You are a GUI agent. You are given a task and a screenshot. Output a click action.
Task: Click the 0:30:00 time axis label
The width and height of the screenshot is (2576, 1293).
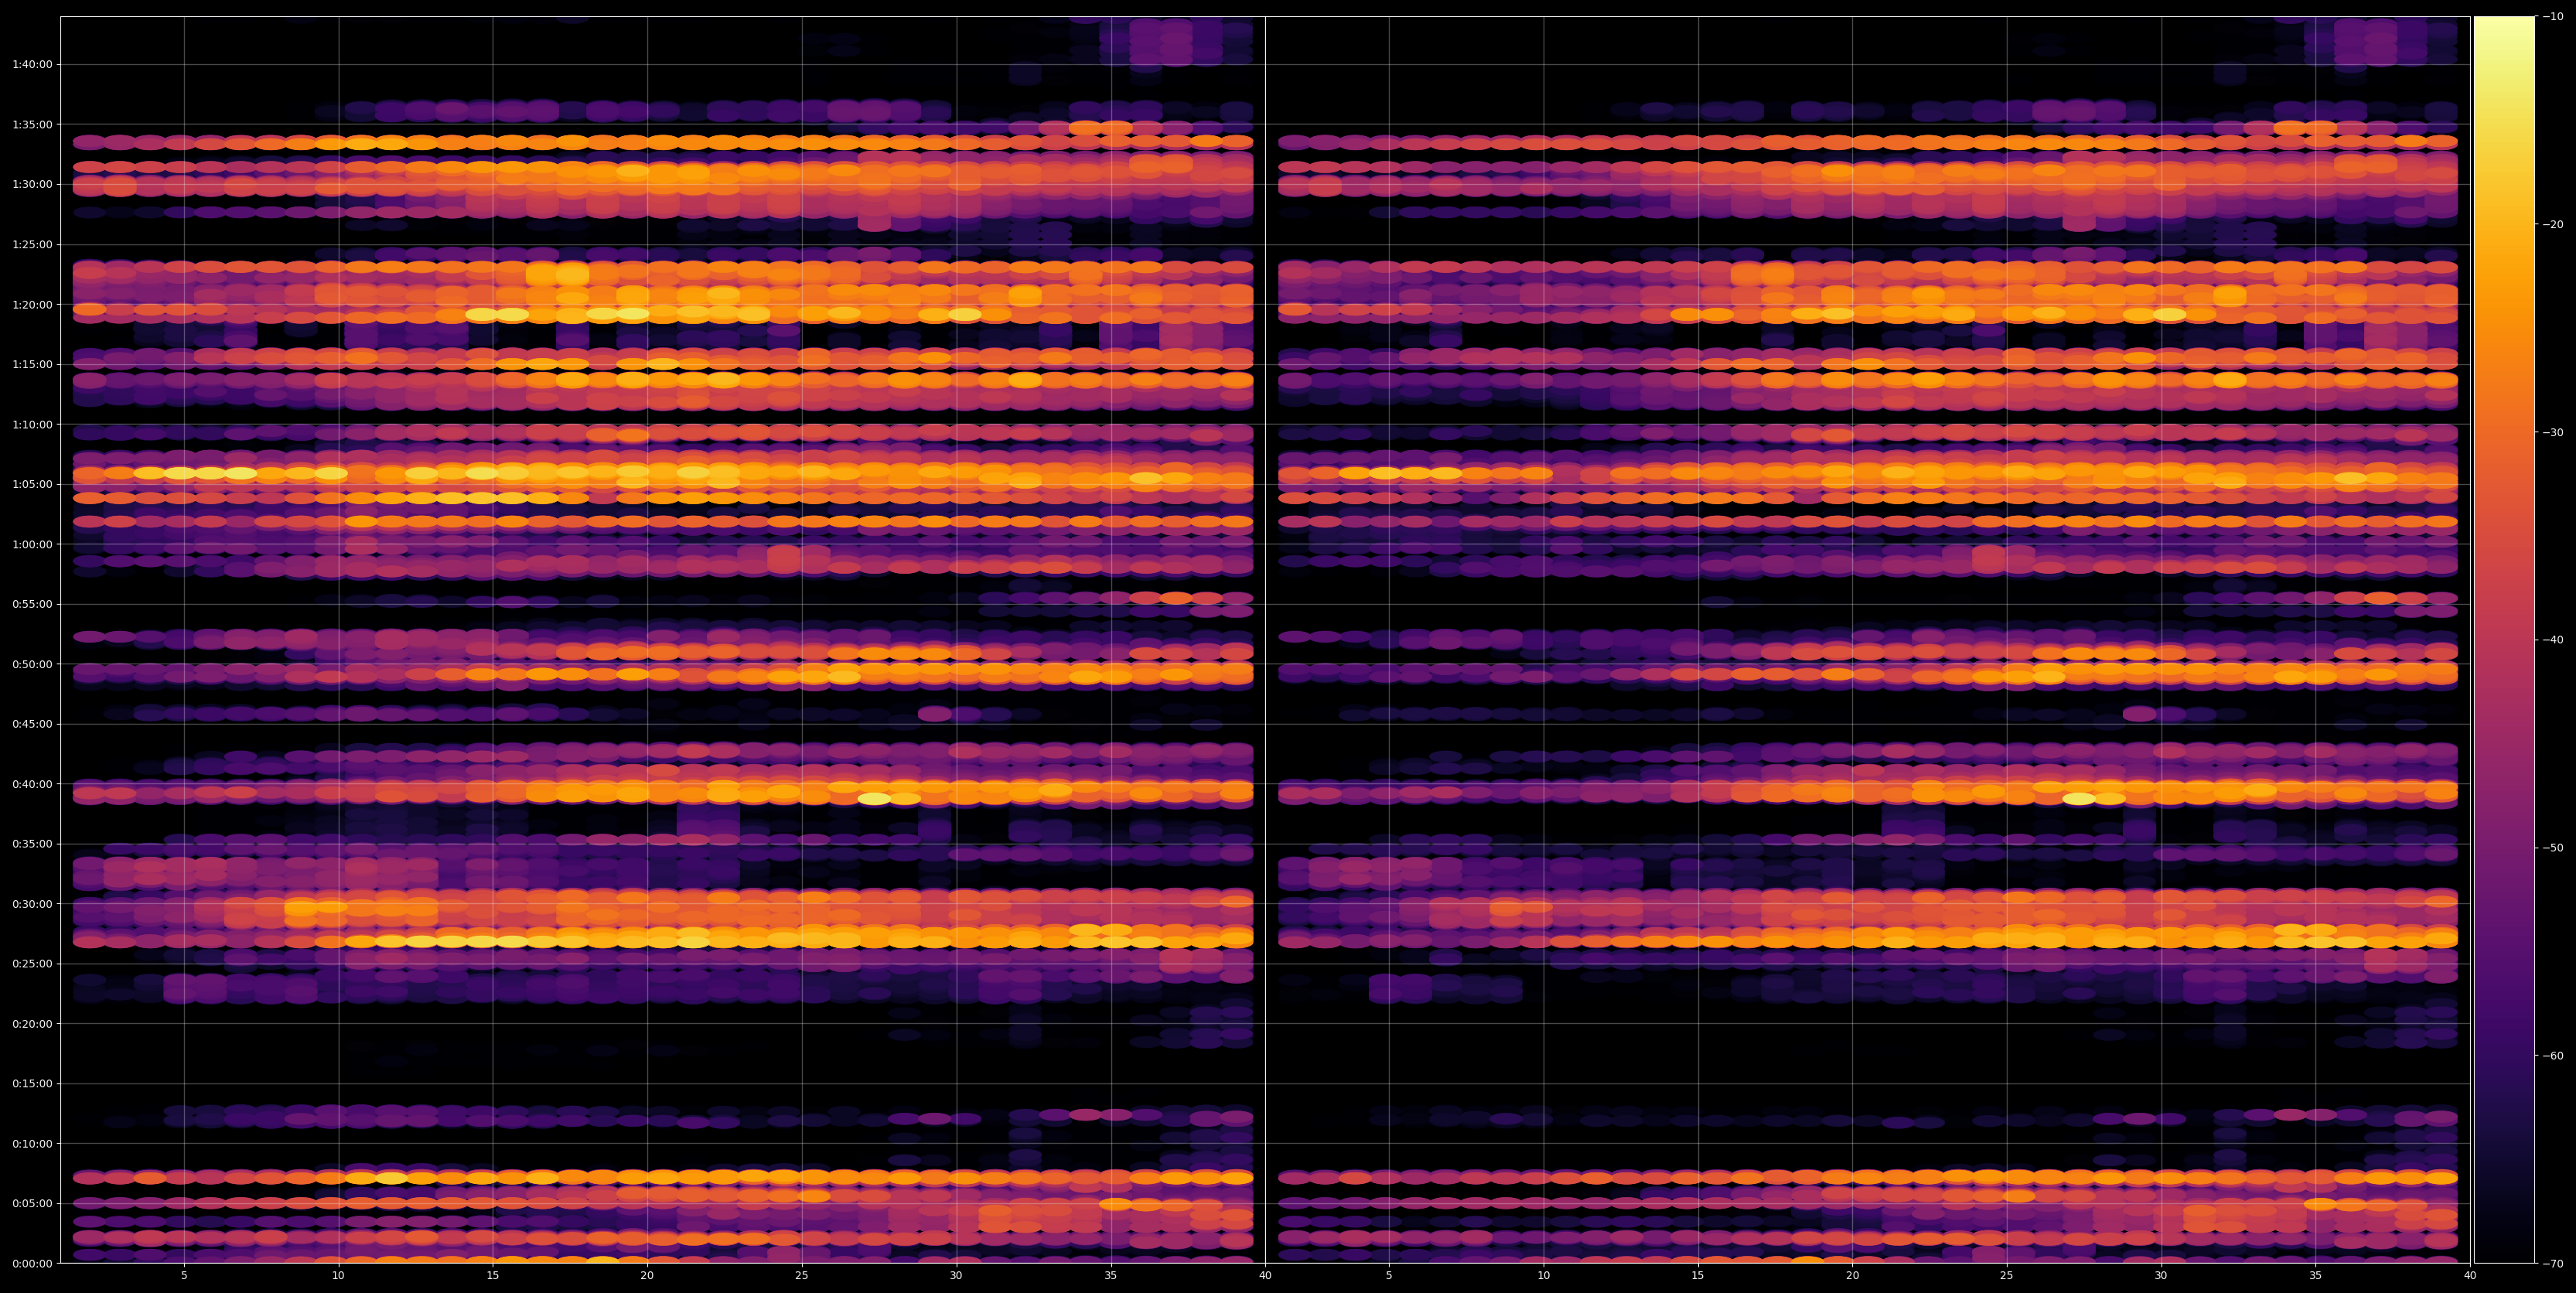32,904
